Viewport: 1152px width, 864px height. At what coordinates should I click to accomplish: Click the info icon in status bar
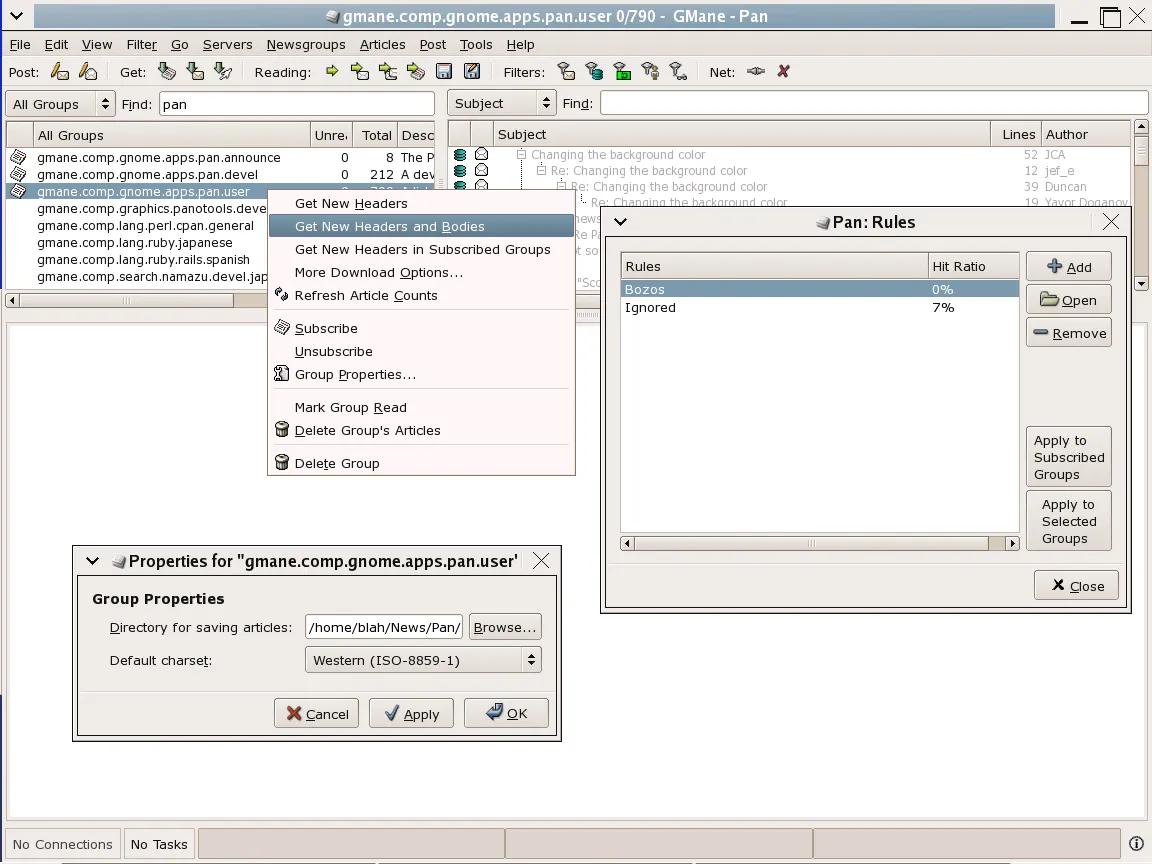[x=1136, y=844]
